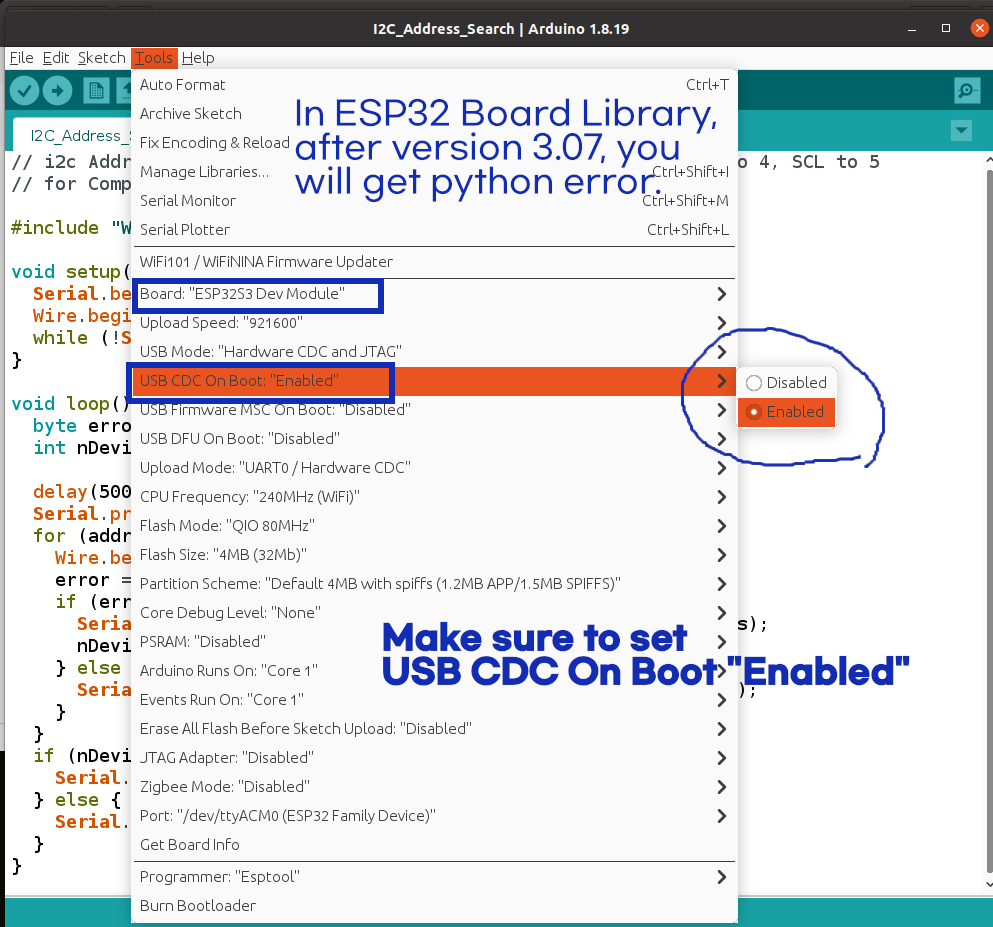Image resolution: width=993 pixels, height=927 pixels.
Task: Open the Sketch menu
Action: (101, 58)
